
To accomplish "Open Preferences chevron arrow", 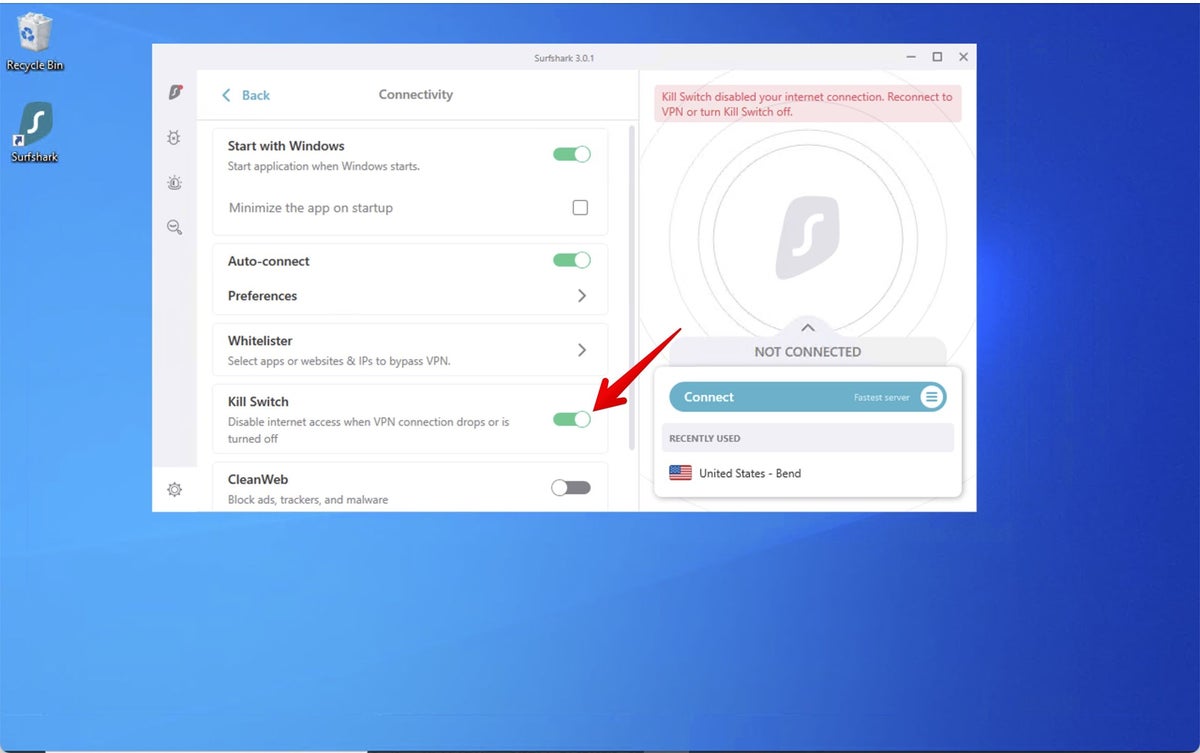I will (582, 296).
